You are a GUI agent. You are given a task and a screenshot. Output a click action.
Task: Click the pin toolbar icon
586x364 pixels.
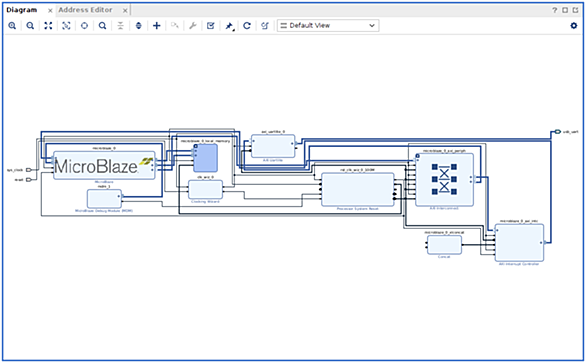(229, 26)
